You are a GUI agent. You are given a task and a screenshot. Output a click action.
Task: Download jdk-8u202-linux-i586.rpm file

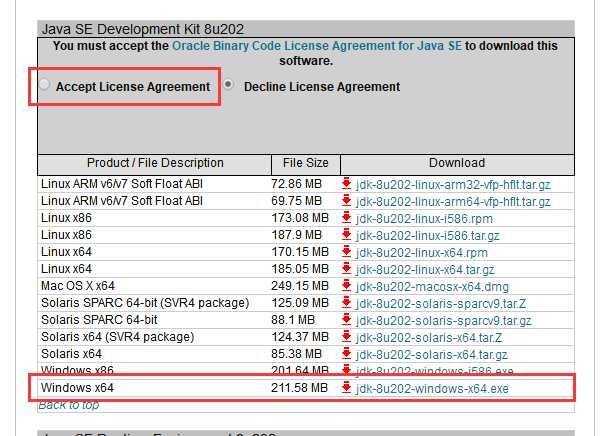point(424,219)
